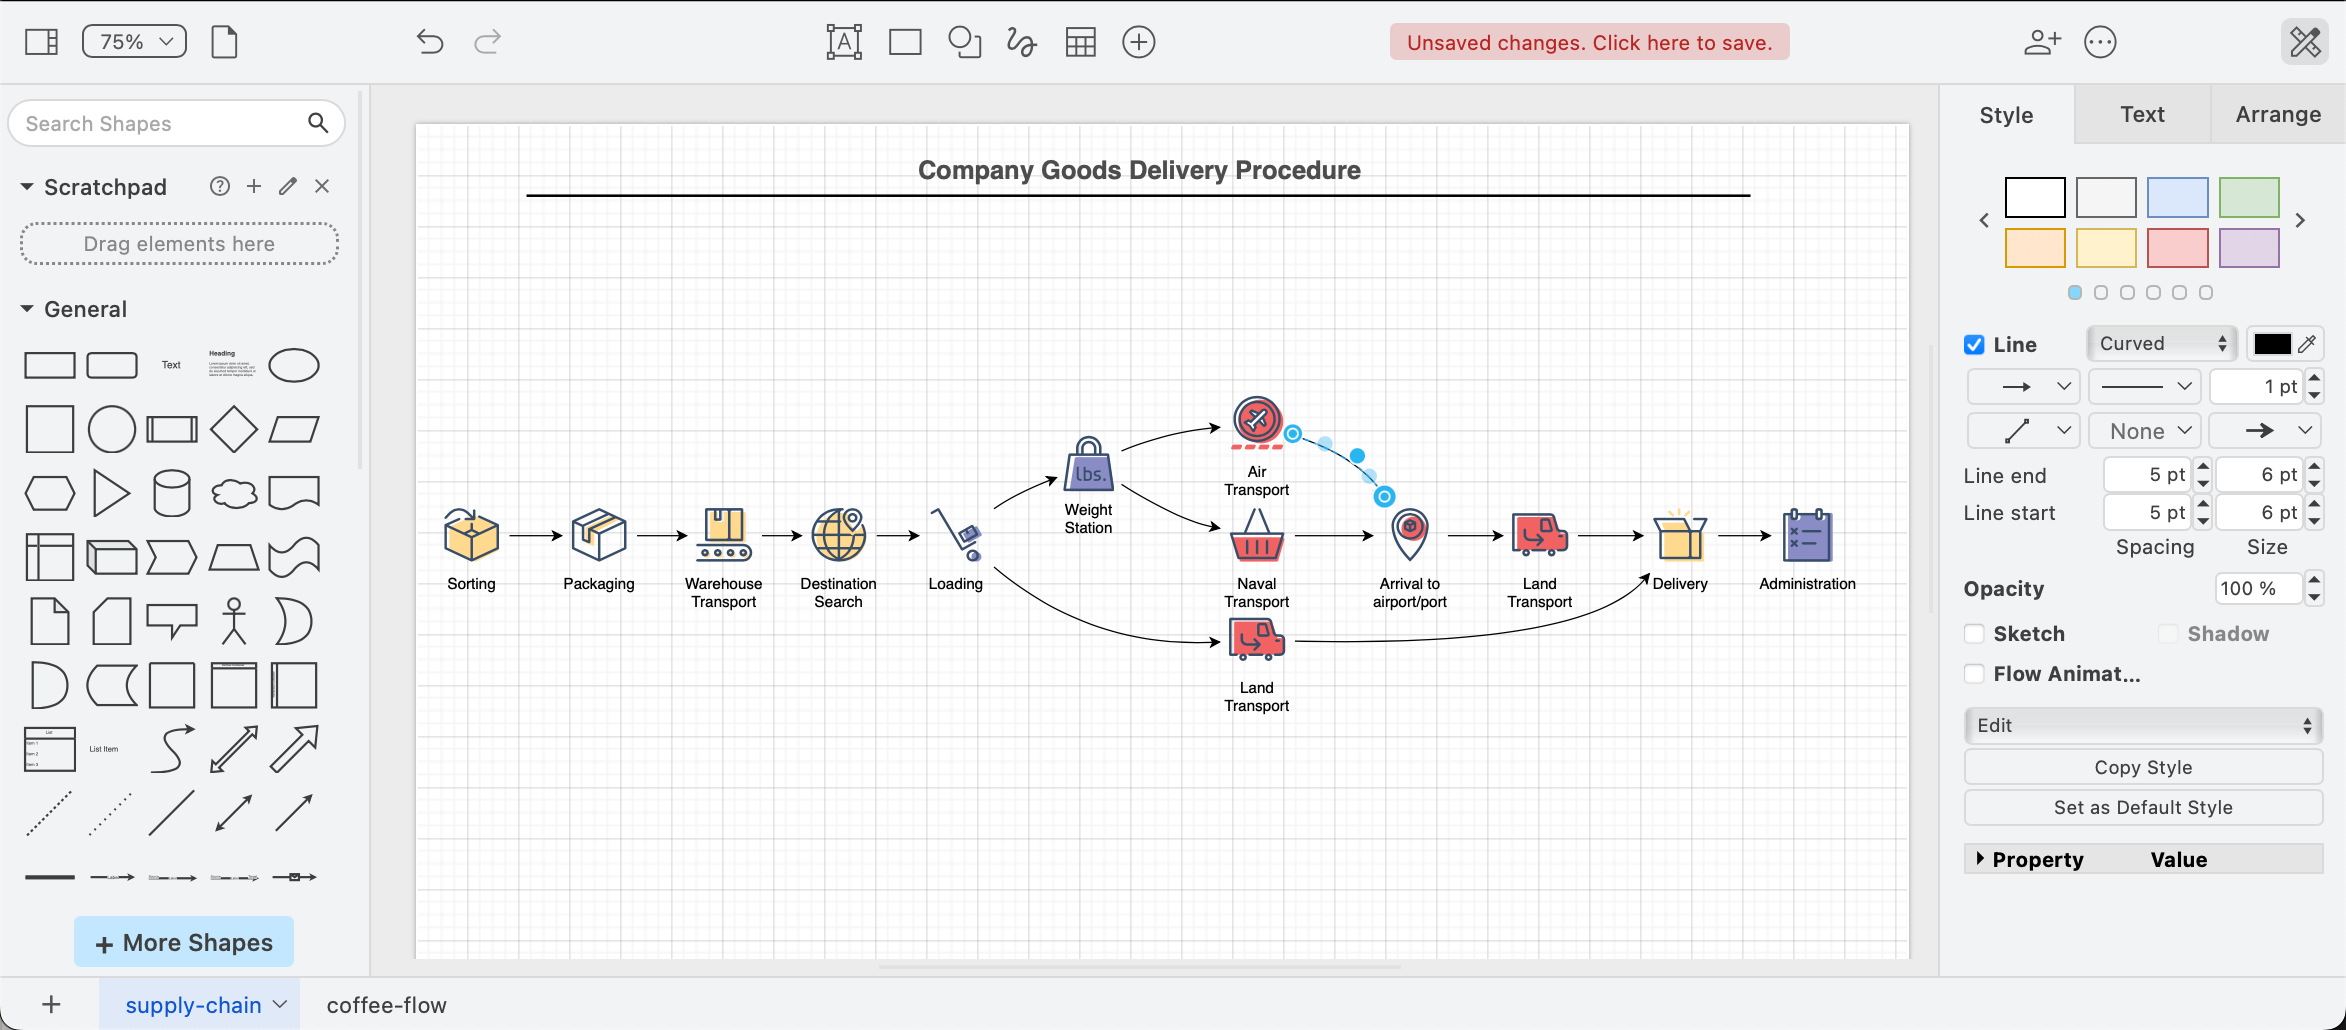
Task: Select the freehand drawing tool
Action: 1021,42
